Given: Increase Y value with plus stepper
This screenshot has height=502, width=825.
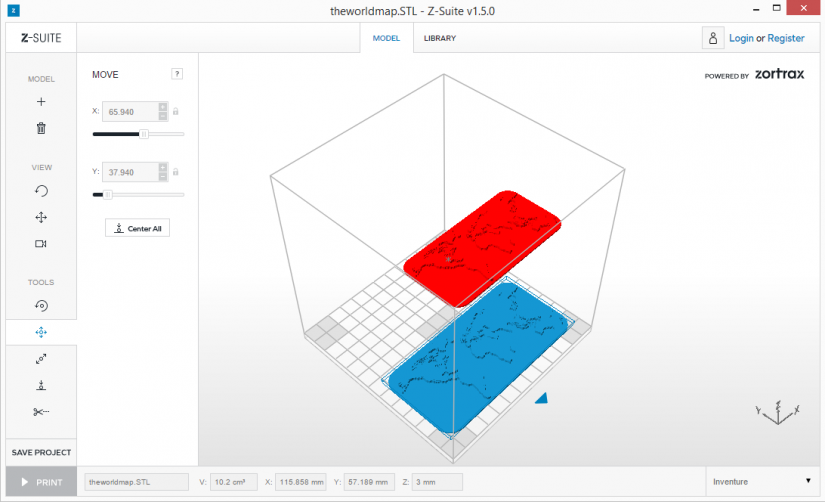Looking at the screenshot, I should click(x=163, y=167).
